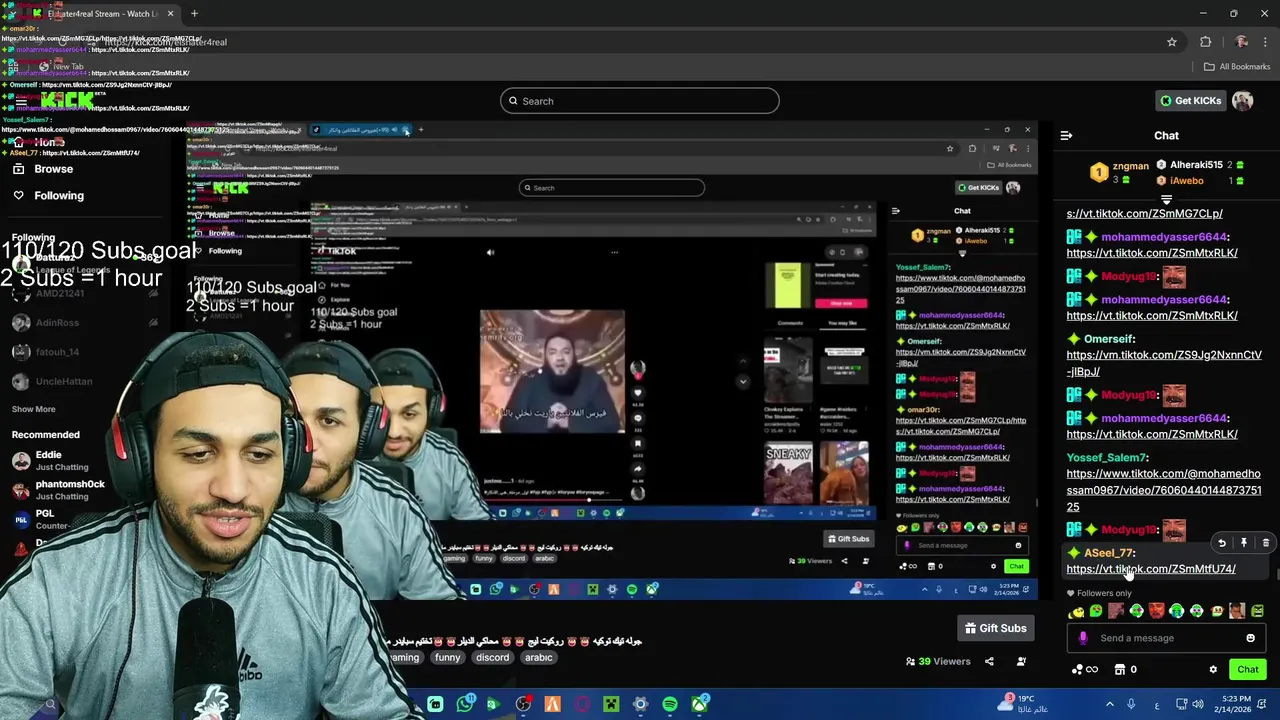Click the browser address bar URL

165,42
